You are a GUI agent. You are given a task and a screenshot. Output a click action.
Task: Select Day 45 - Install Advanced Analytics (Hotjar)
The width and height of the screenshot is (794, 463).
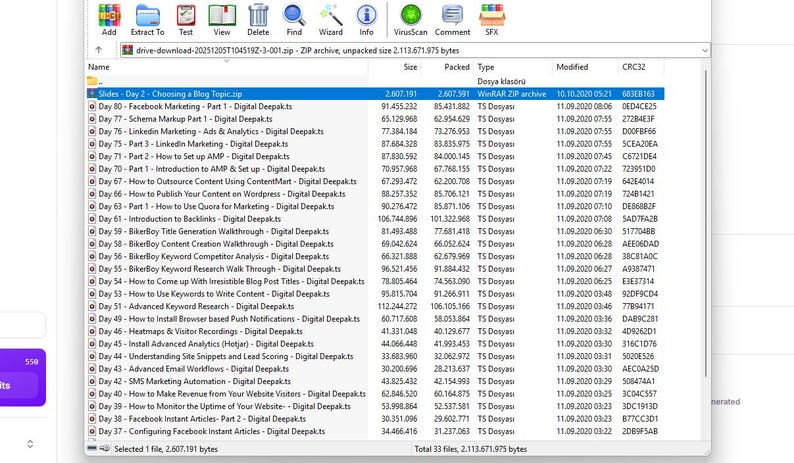(375, 344)
